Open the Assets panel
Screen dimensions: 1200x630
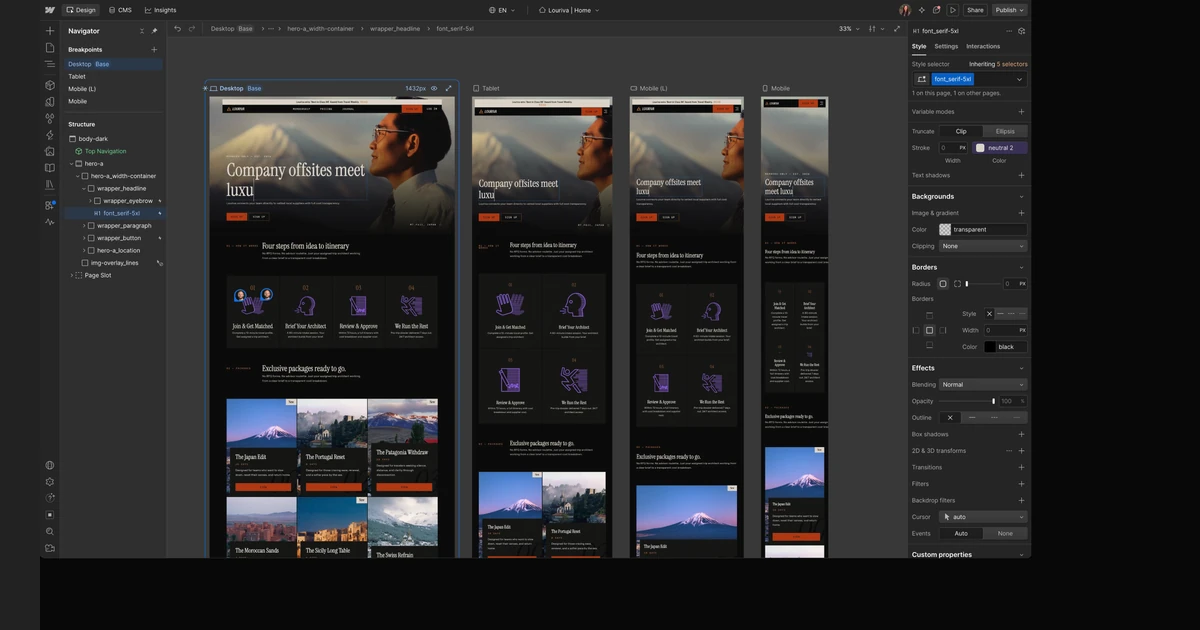pyautogui.click(x=50, y=151)
